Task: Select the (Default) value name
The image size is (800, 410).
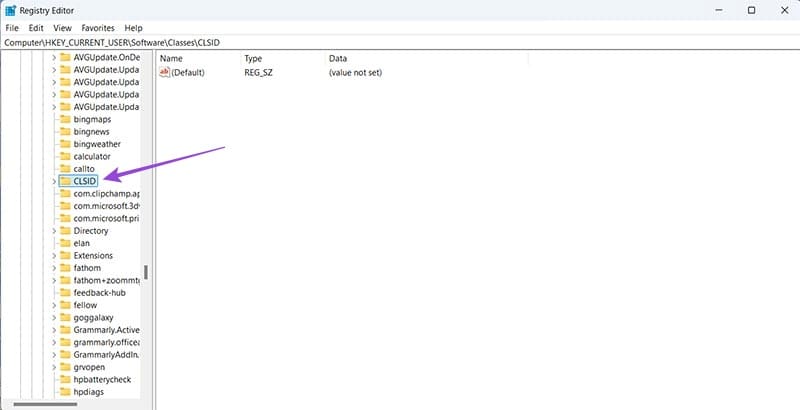Action: point(188,72)
